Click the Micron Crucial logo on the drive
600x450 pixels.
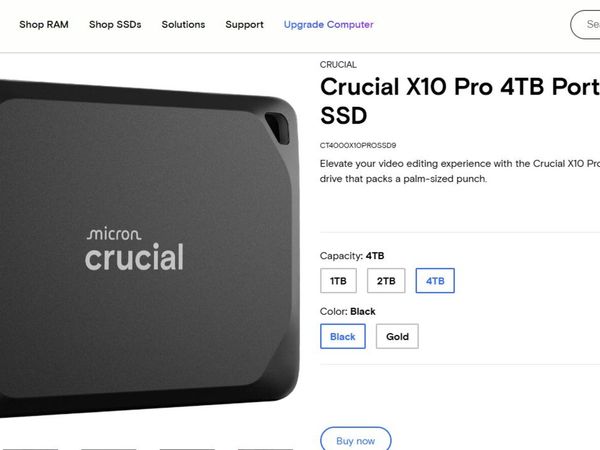point(134,249)
